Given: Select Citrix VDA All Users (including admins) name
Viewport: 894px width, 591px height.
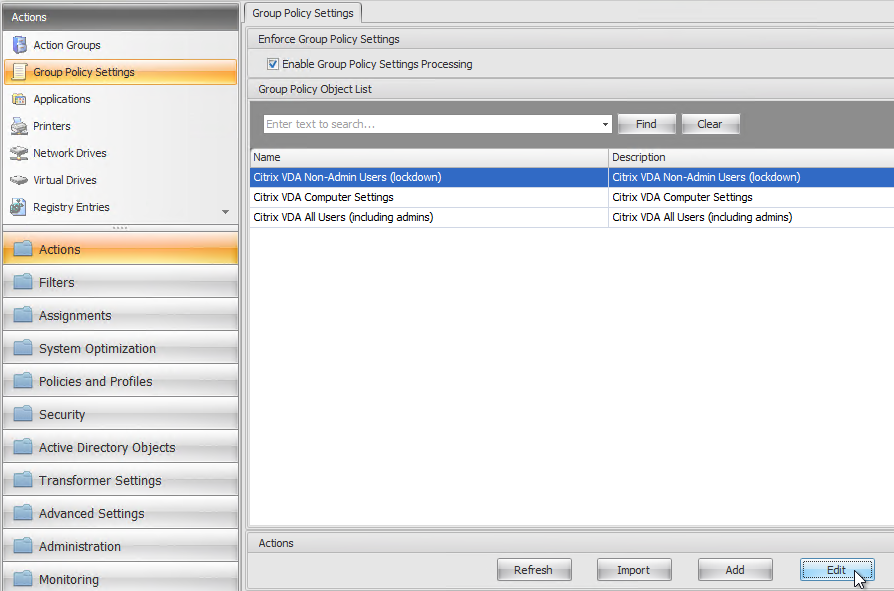Looking at the screenshot, I should pos(429,217).
